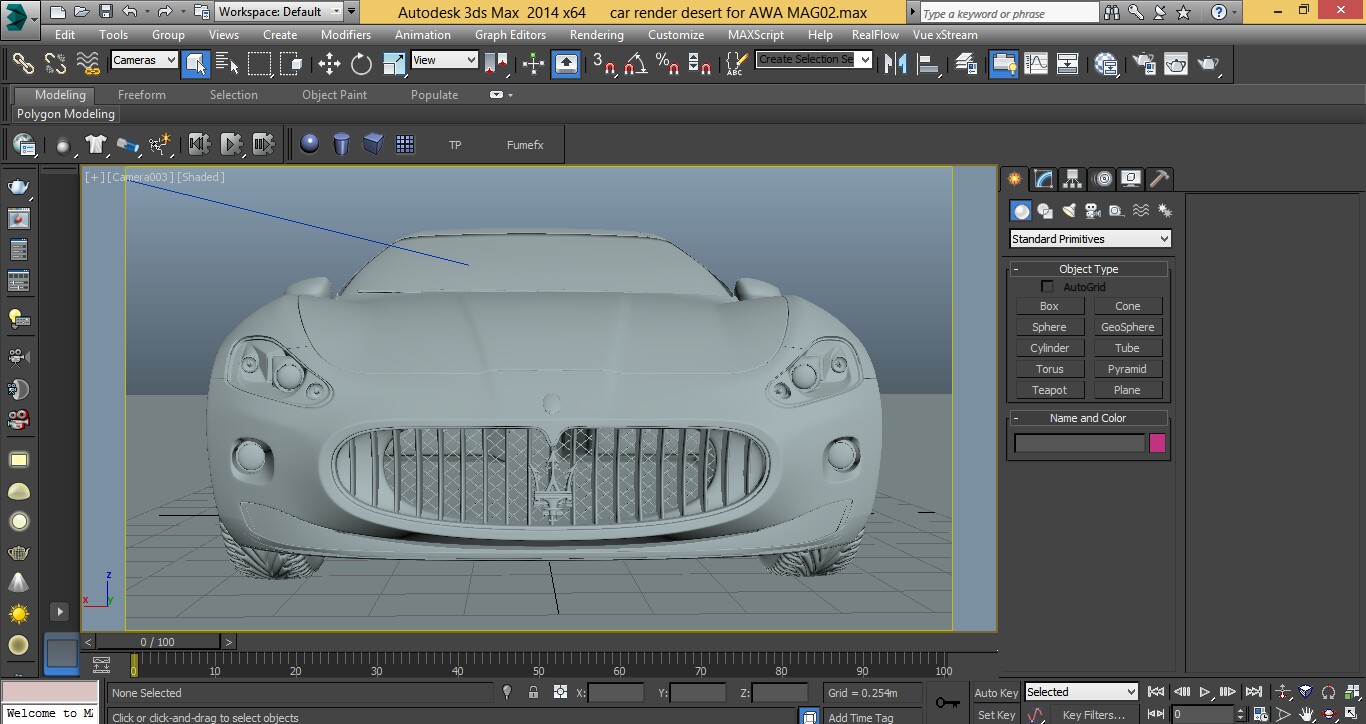
Task: Click the 0 / 100 time slider
Action: pyautogui.click(x=158, y=642)
